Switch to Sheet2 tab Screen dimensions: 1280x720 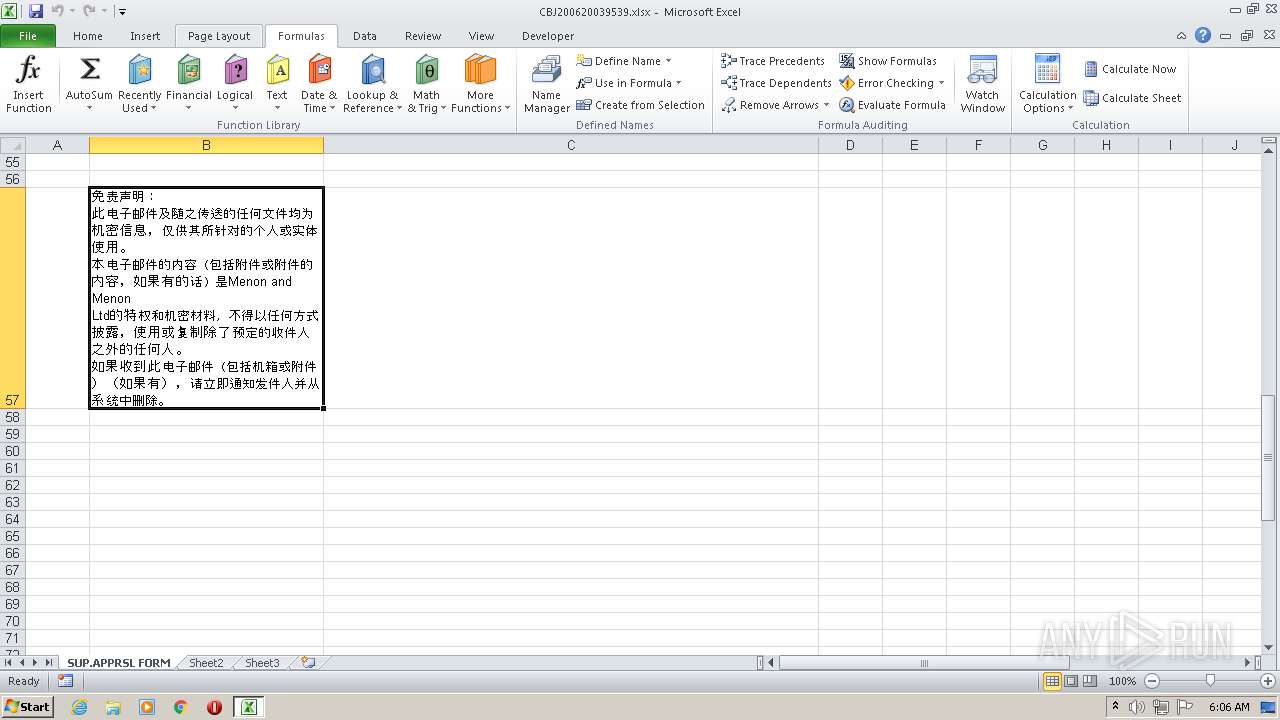(206, 663)
